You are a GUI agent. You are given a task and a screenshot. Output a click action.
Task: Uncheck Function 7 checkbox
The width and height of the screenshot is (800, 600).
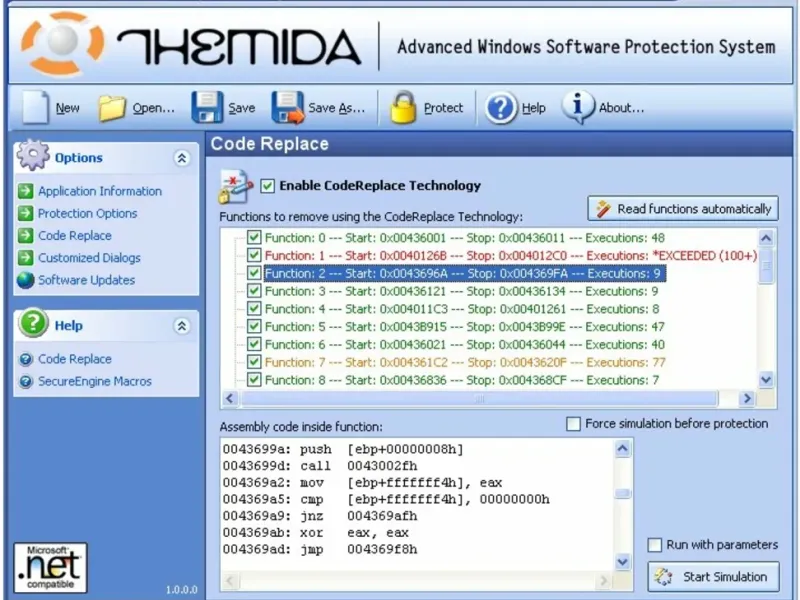pos(254,362)
